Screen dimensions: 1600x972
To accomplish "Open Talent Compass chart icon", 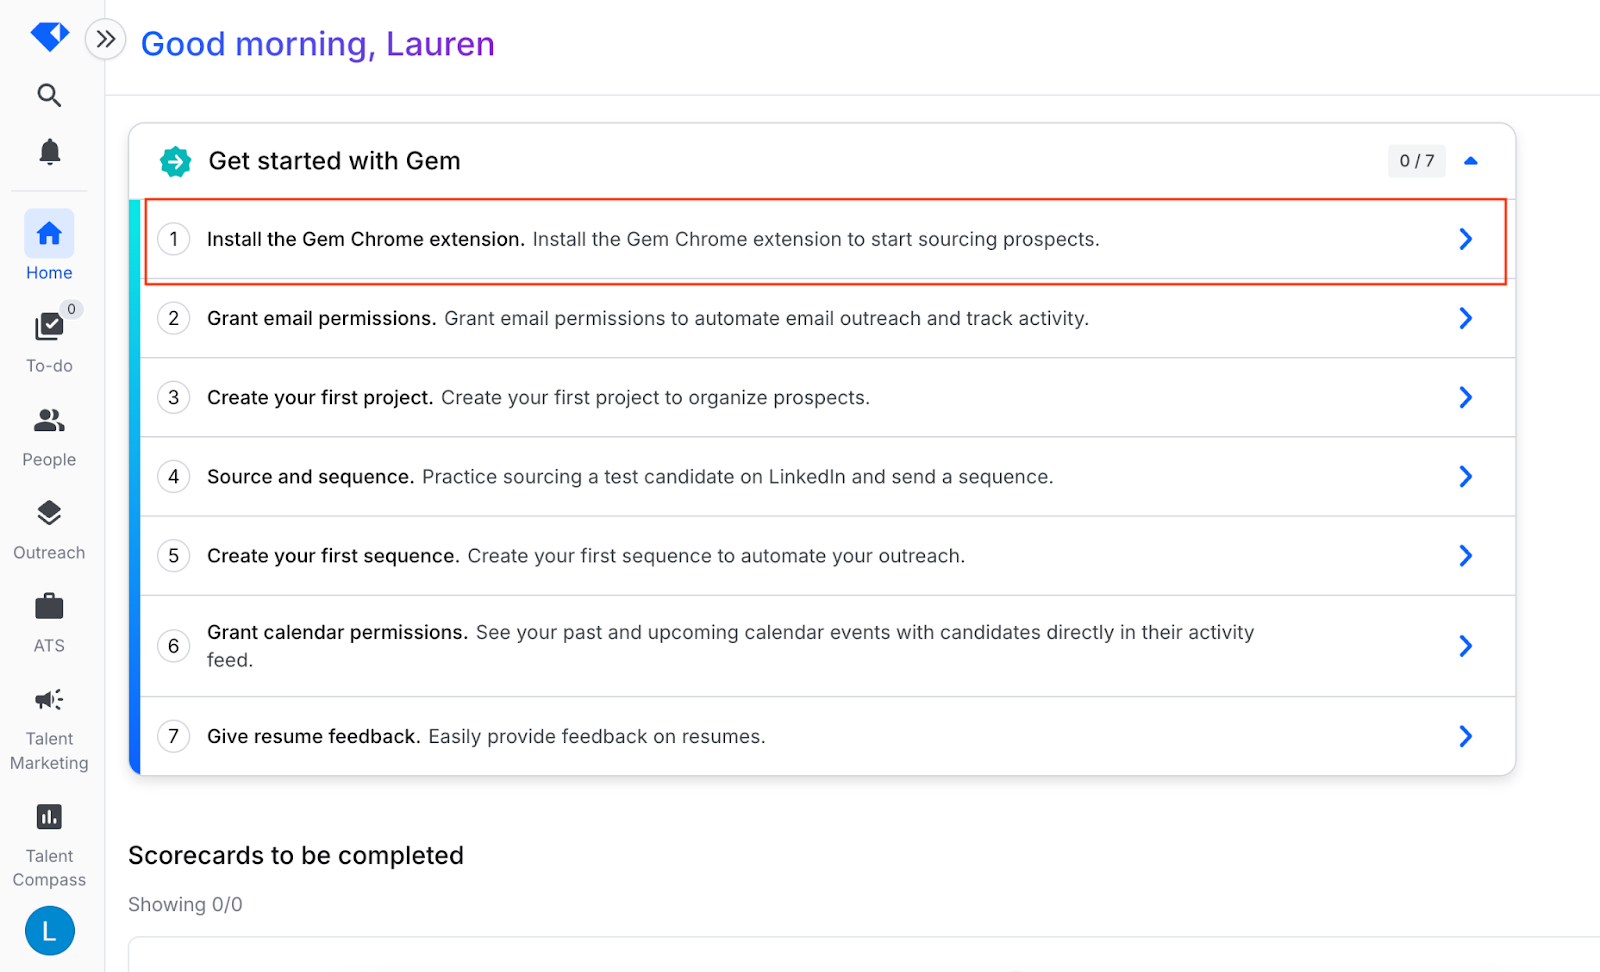I will click(x=49, y=817).
